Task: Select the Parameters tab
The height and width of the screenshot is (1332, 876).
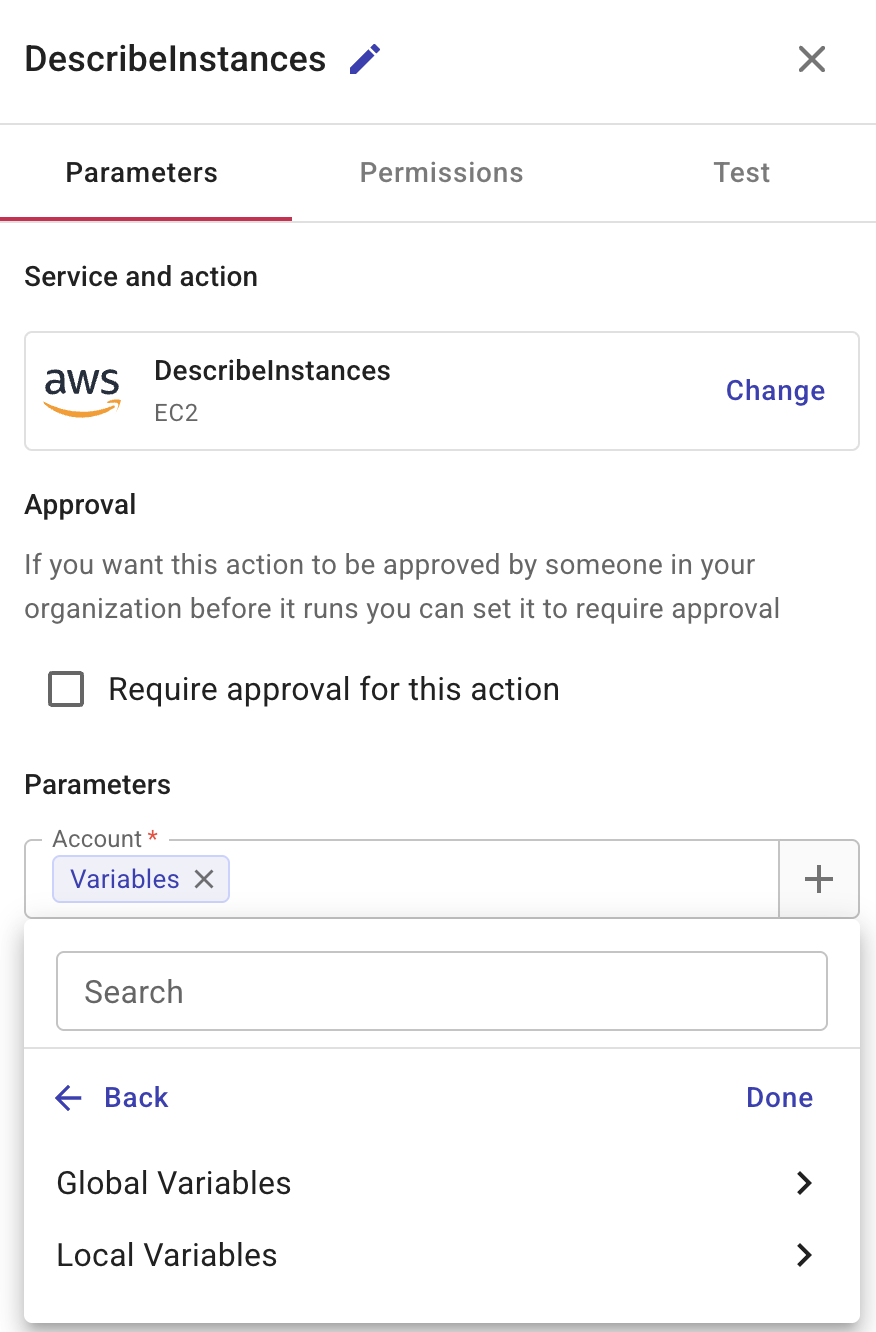Action: pyautogui.click(x=141, y=173)
